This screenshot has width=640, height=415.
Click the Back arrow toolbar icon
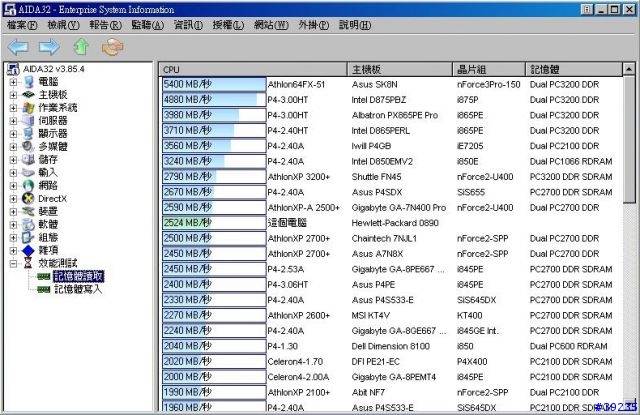click(18, 47)
